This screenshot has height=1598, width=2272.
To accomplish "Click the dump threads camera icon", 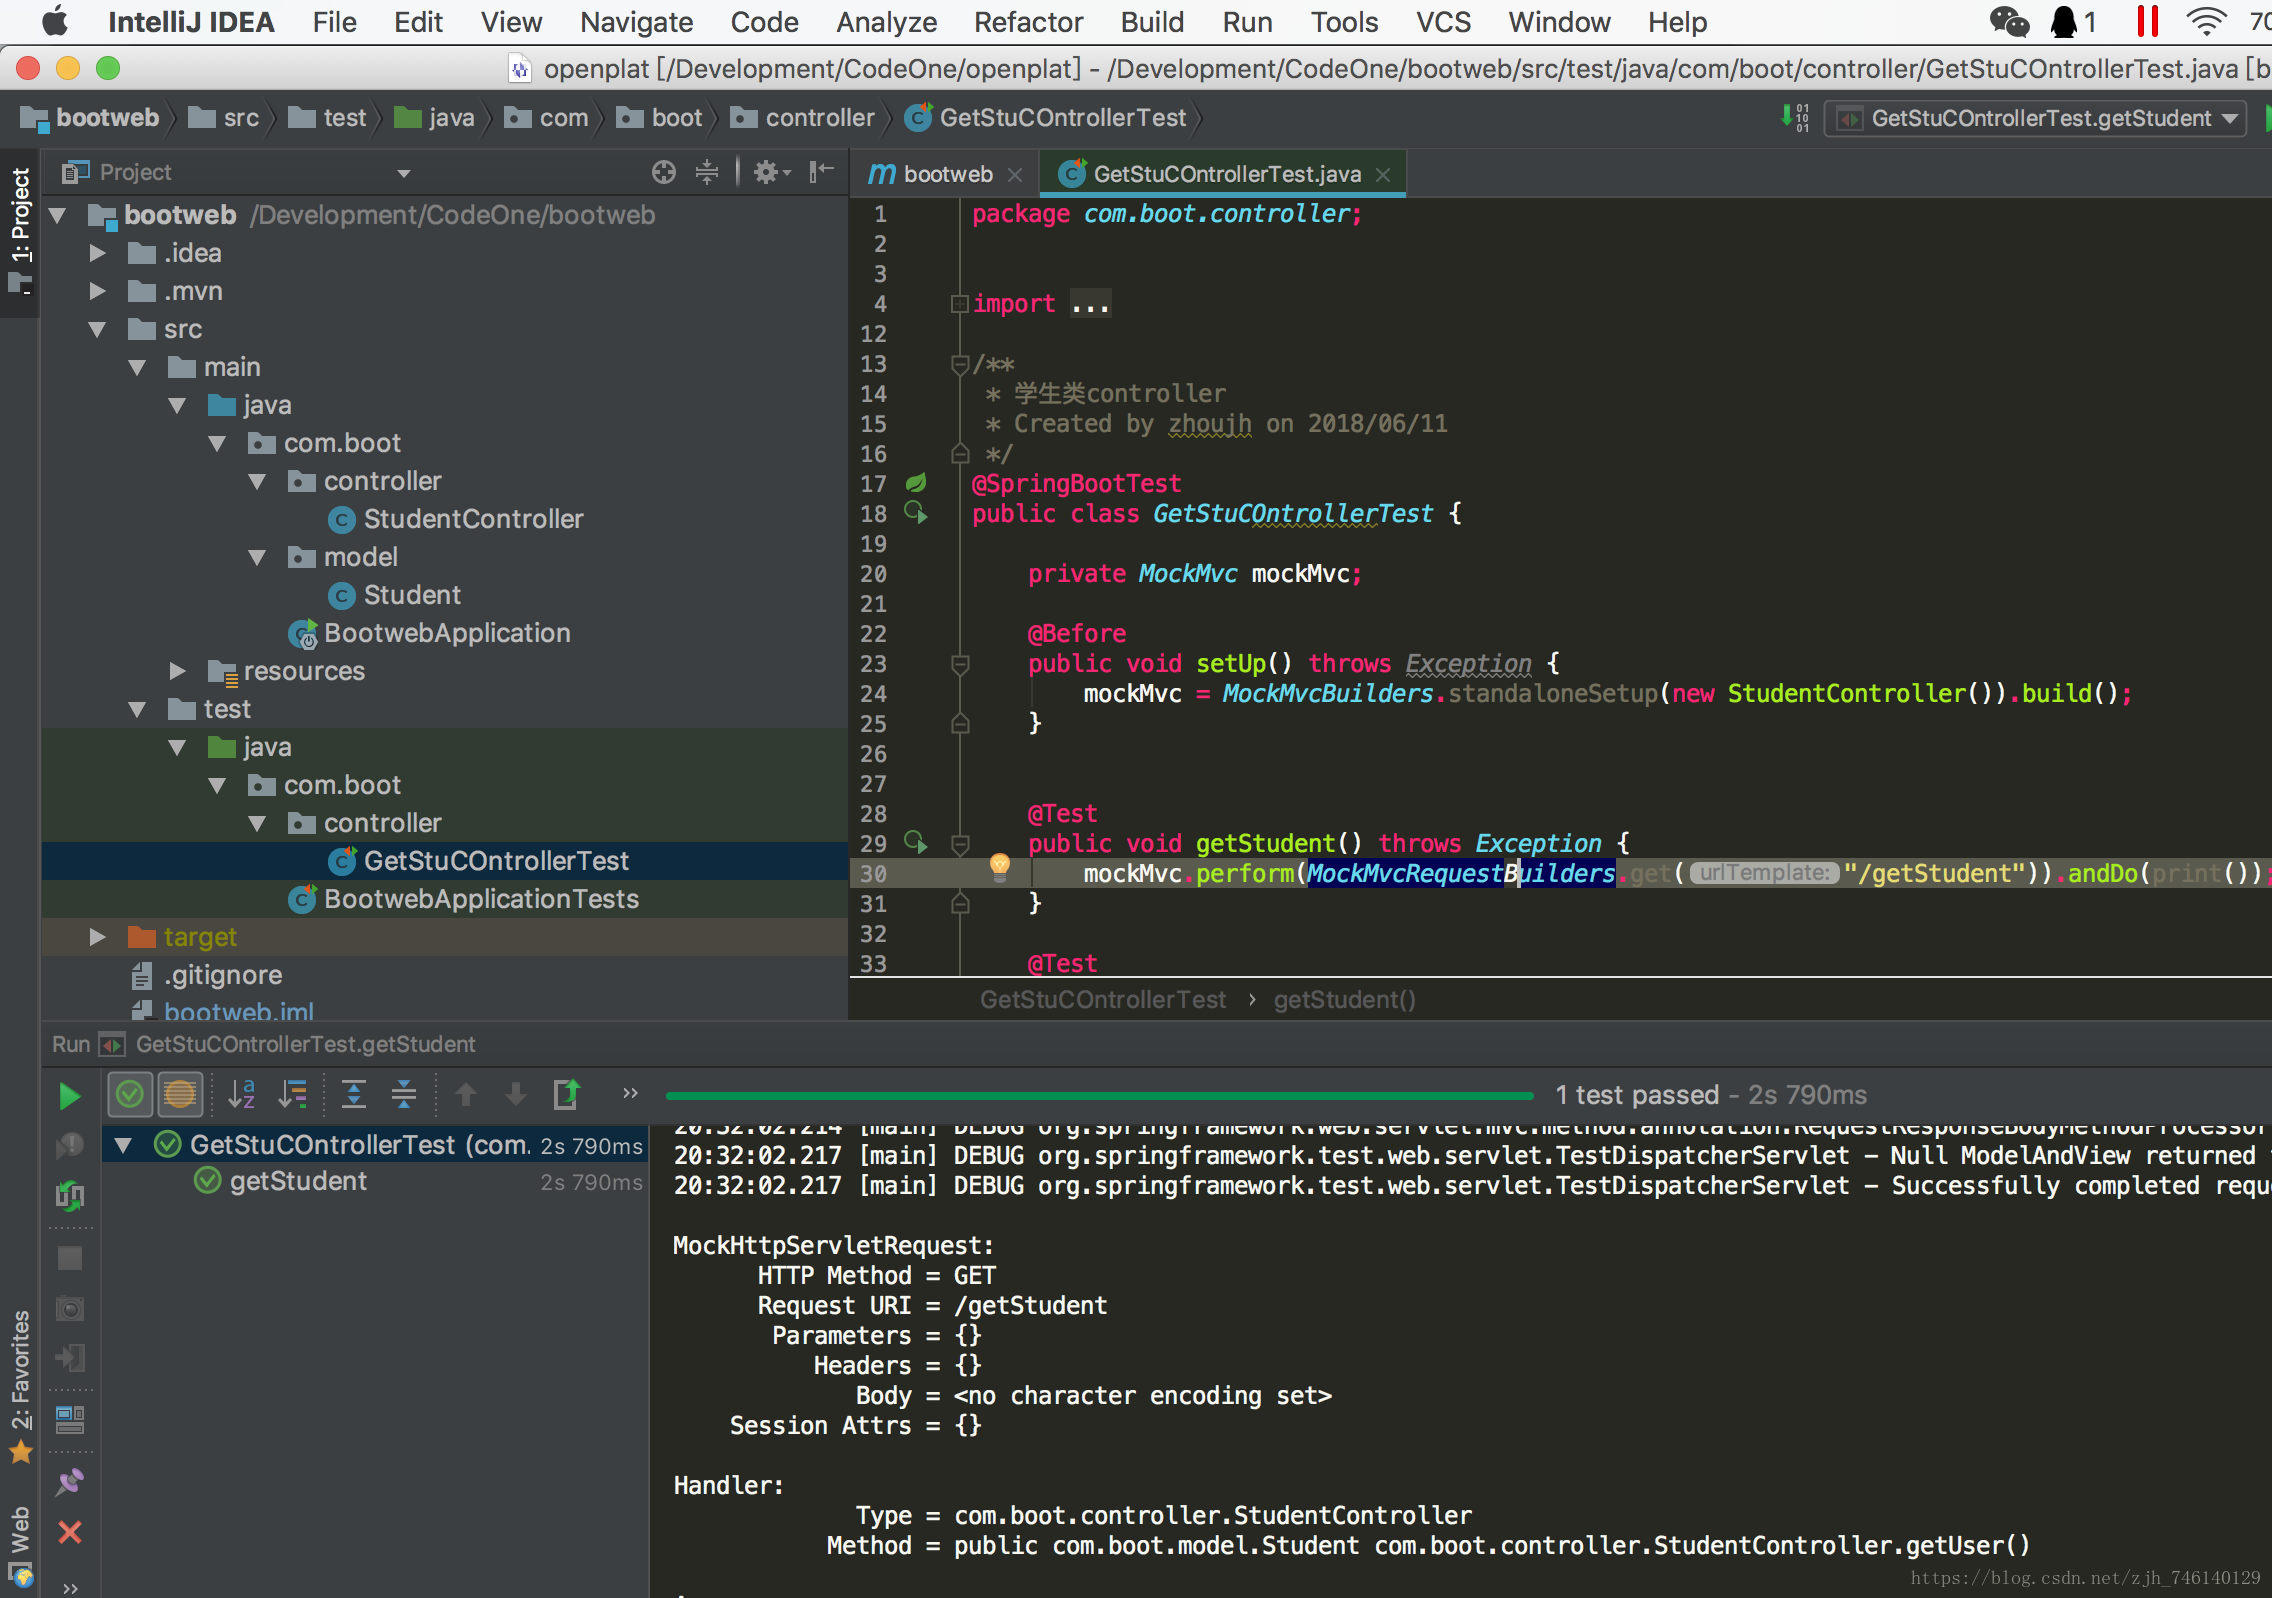I will coord(70,1309).
